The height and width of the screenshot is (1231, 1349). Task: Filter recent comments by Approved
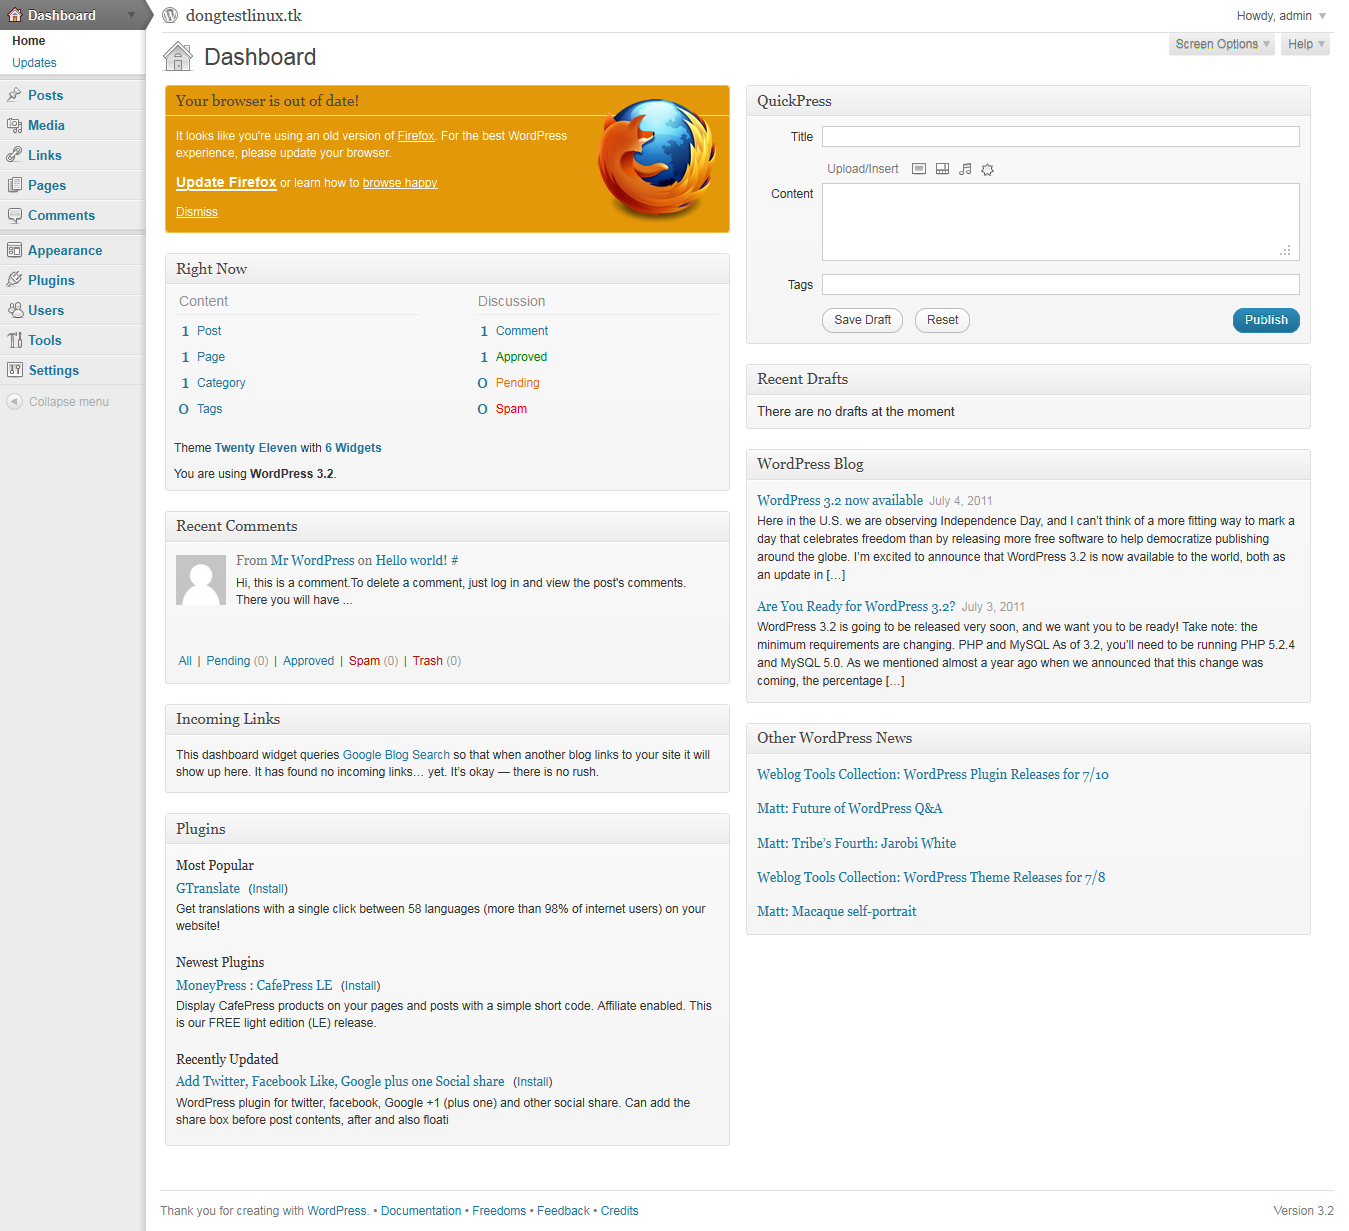(x=308, y=661)
